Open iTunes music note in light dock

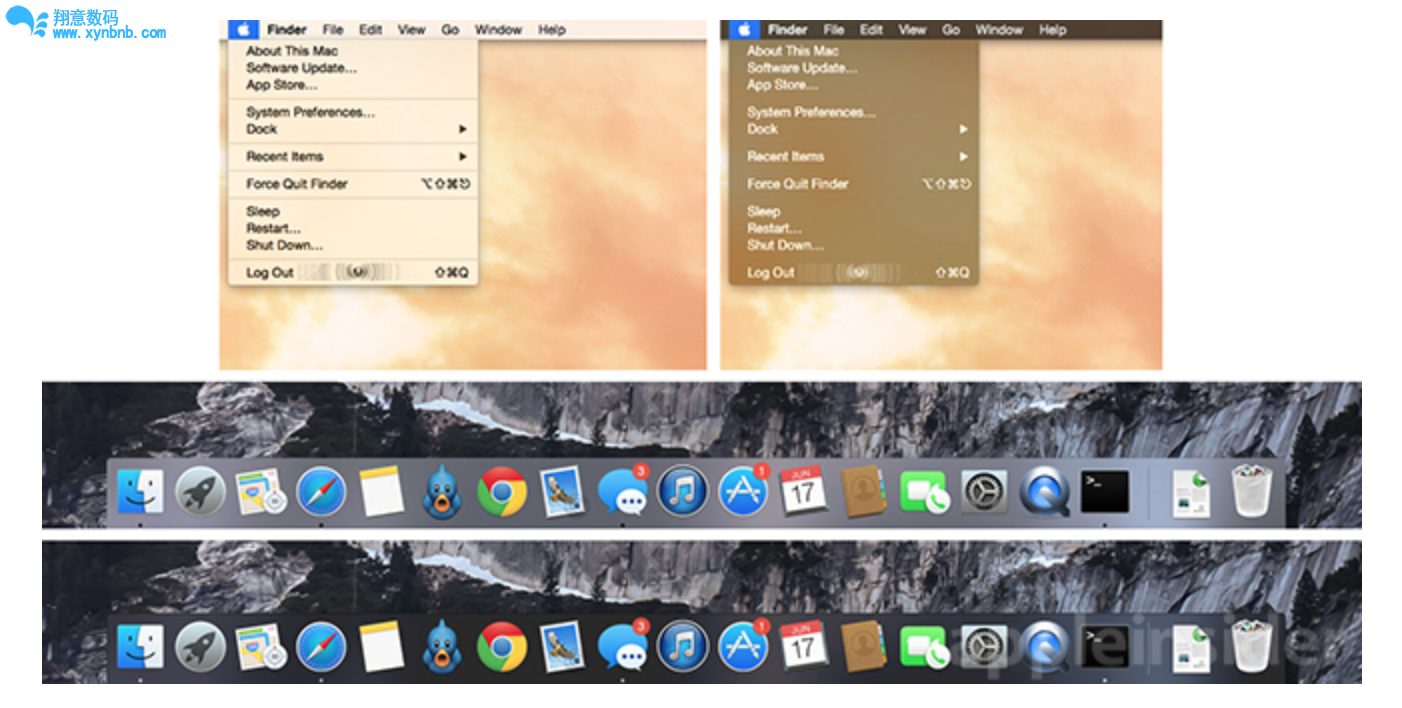[x=683, y=491]
